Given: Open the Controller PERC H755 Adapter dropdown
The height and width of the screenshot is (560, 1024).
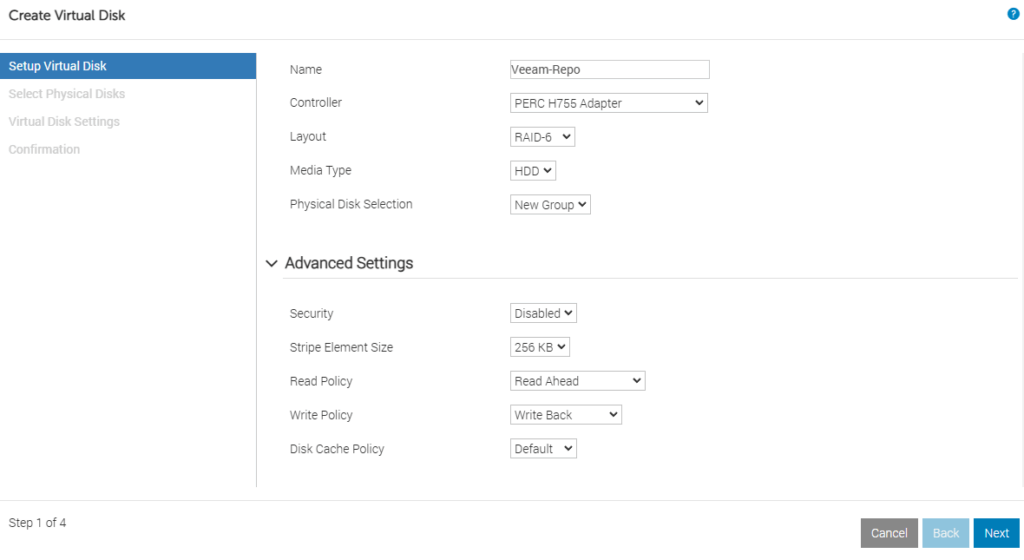Looking at the screenshot, I should click(609, 103).
